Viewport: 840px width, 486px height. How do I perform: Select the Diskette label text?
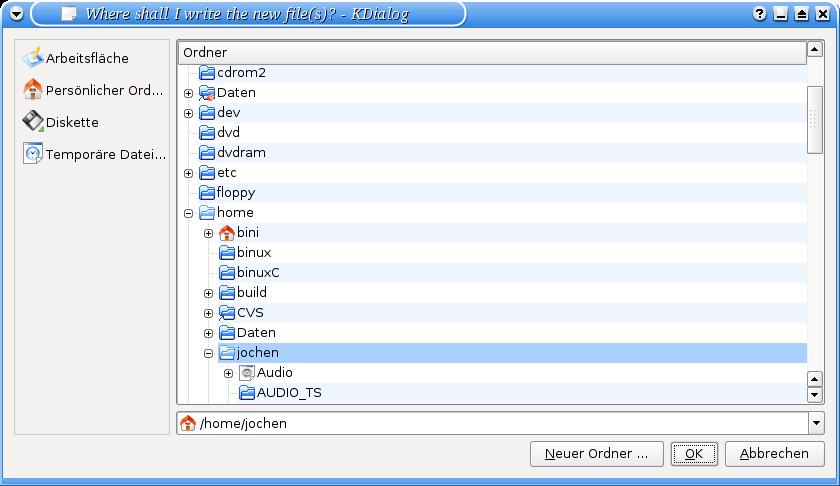[72, 122]
